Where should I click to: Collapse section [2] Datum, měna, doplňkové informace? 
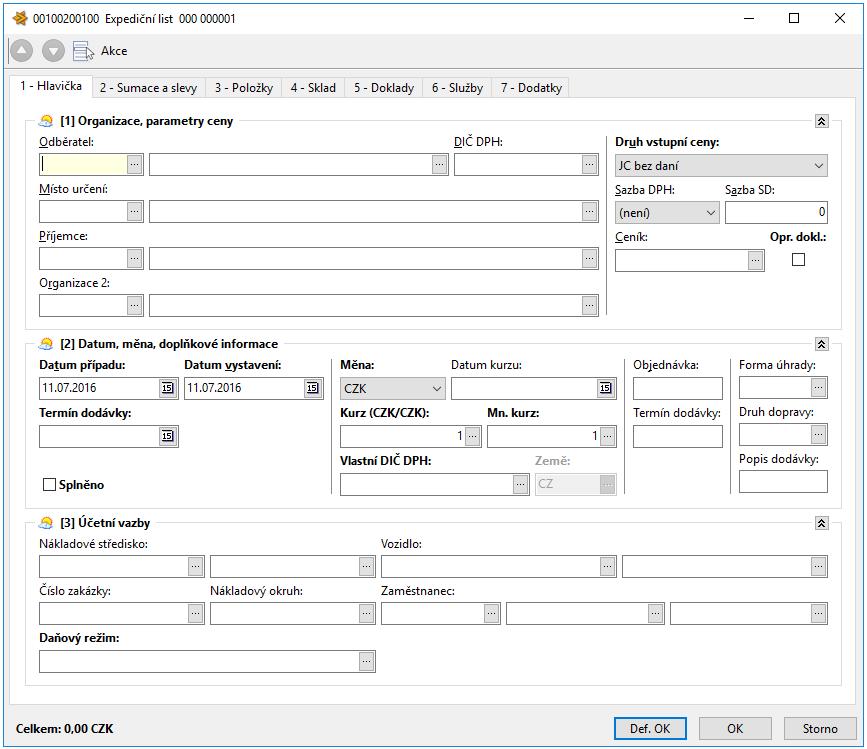coord(822,344)
